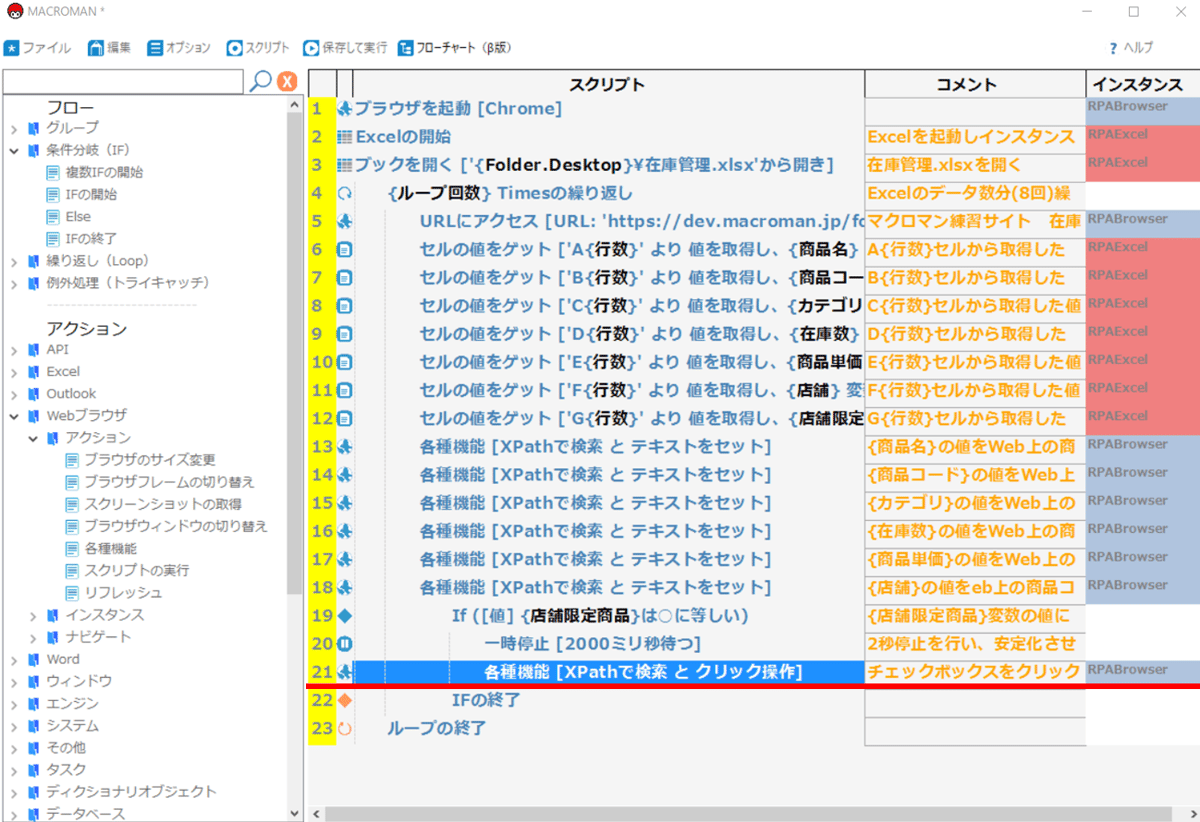The image size is (1200, 822).
Task: Select 複数IFの開始 command
Action: (x=94, y=172)
